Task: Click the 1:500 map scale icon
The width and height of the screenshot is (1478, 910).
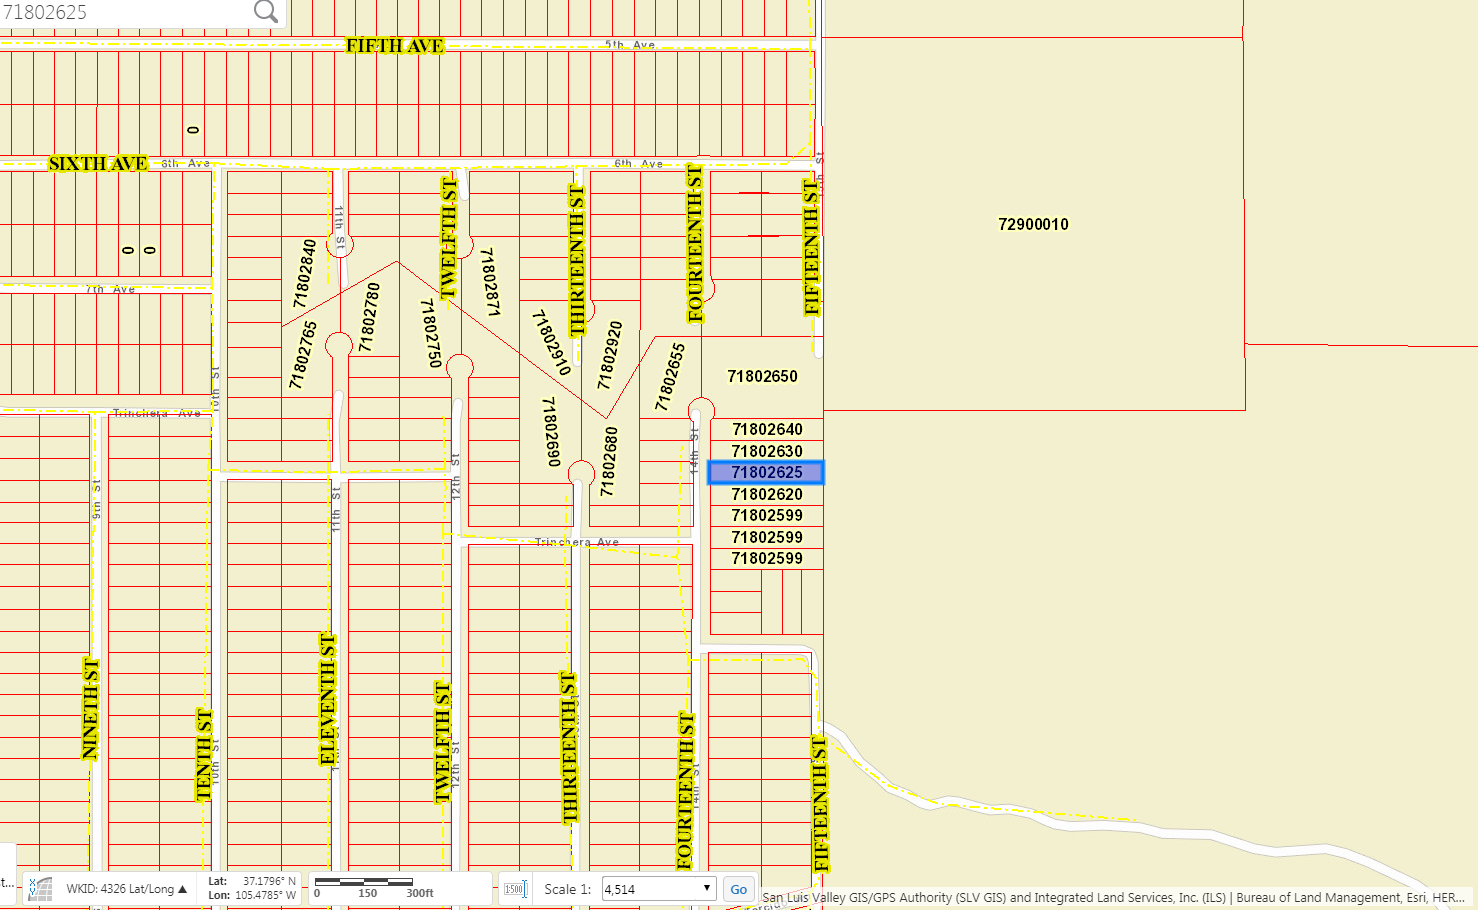Action: click(x=515, y=889)
